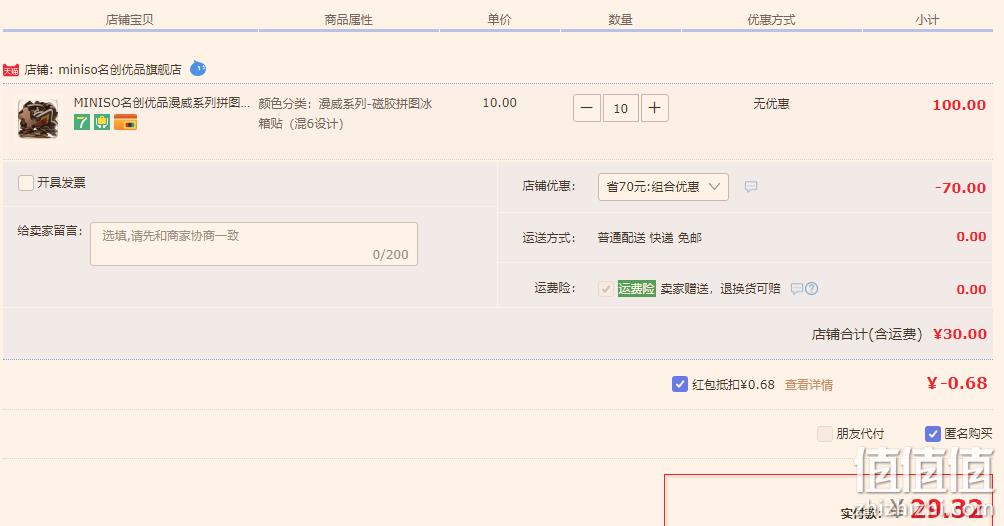Click the subtotal 100.00

959,105
